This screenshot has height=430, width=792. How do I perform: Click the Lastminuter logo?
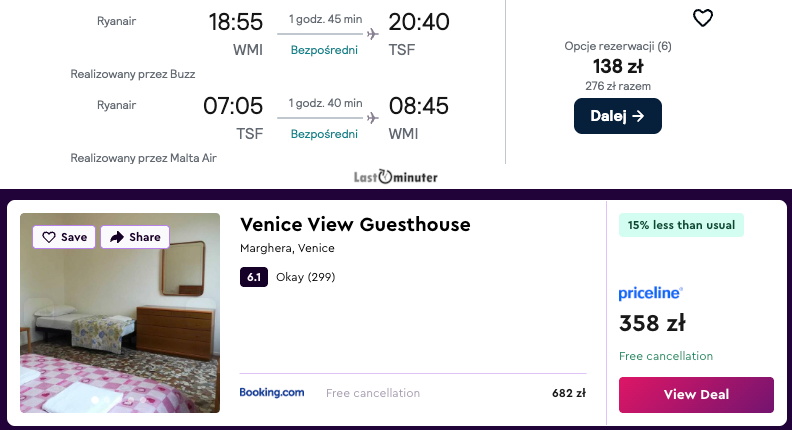tap(396, 177)
